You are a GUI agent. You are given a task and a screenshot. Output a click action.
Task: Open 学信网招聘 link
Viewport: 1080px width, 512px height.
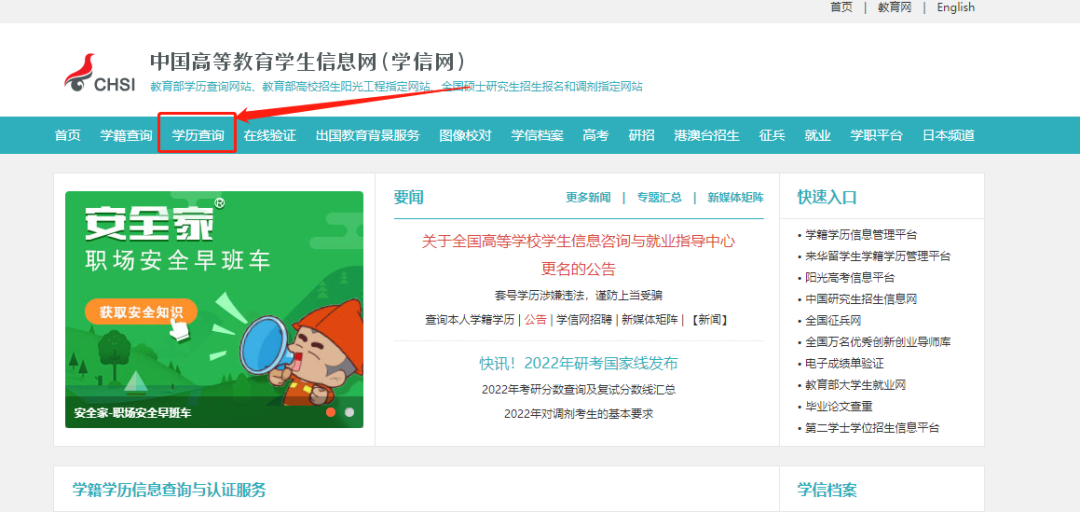click(x=583, y=320)
